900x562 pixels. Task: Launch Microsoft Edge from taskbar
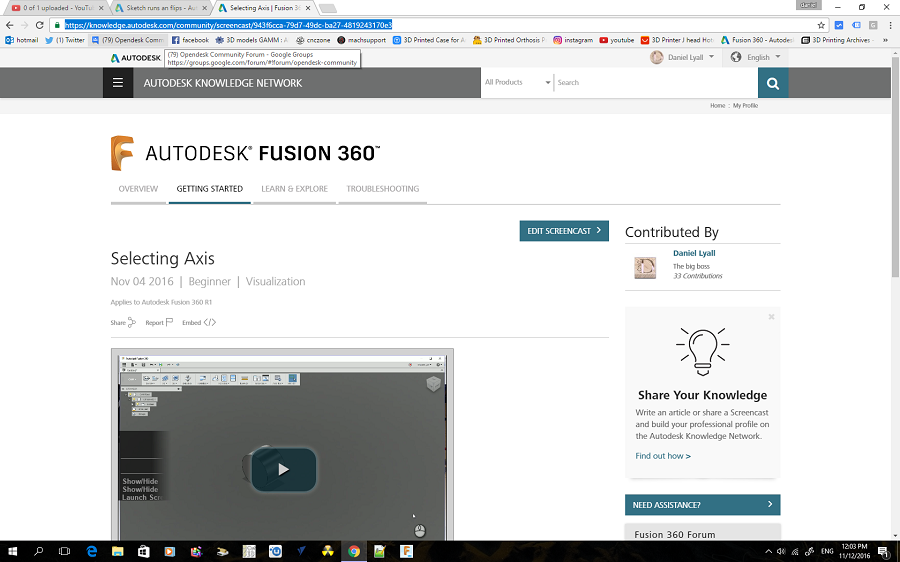click(x=91, y=552)
